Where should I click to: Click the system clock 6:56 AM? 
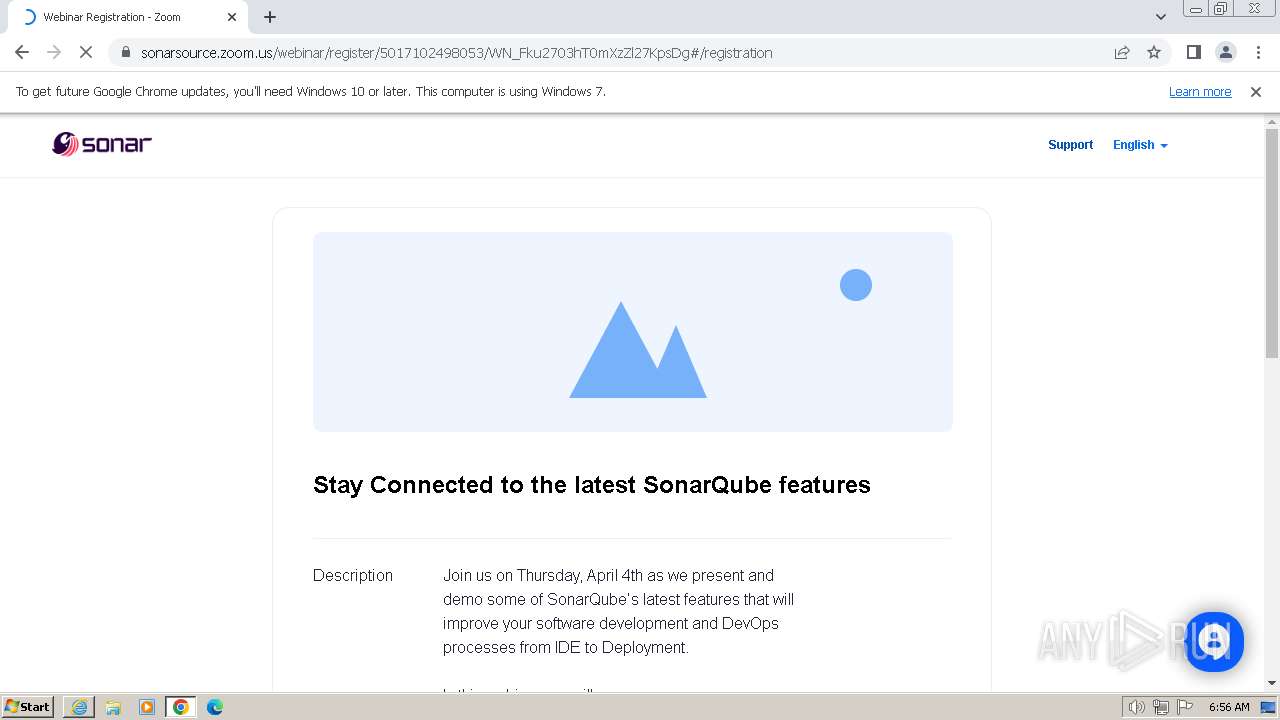pyautogui.click(x=1229, y=707)
